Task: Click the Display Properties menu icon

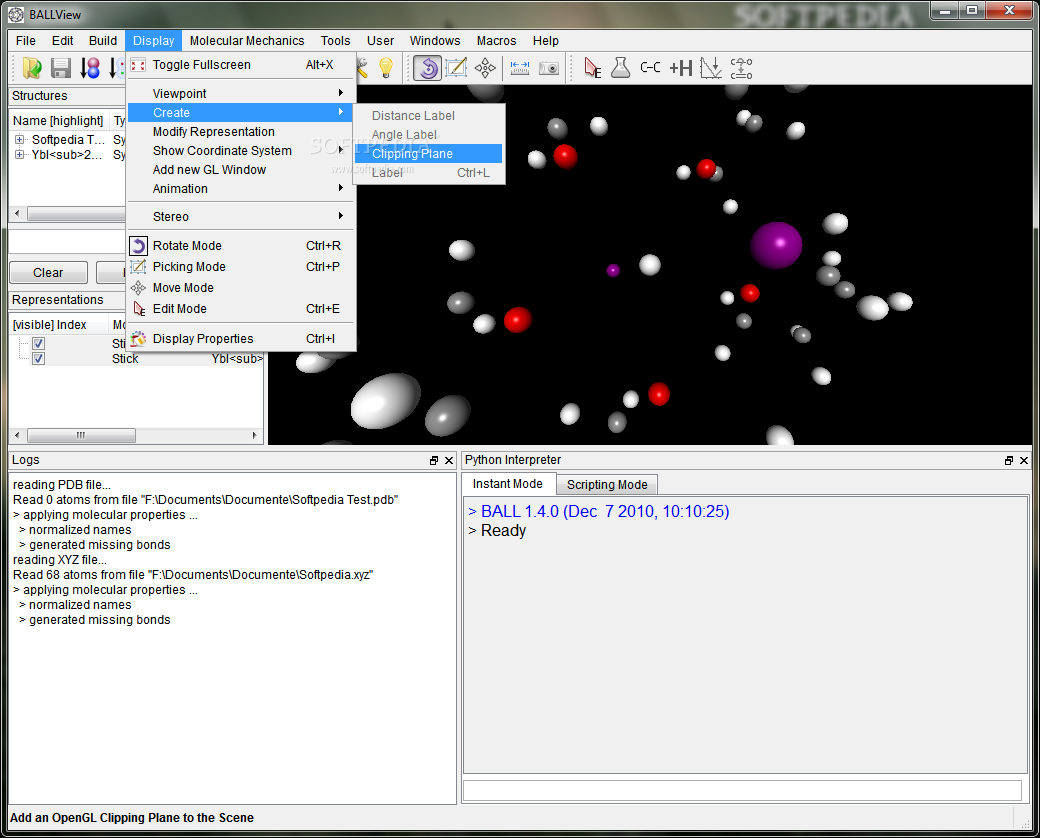Action: pos(138,339)
